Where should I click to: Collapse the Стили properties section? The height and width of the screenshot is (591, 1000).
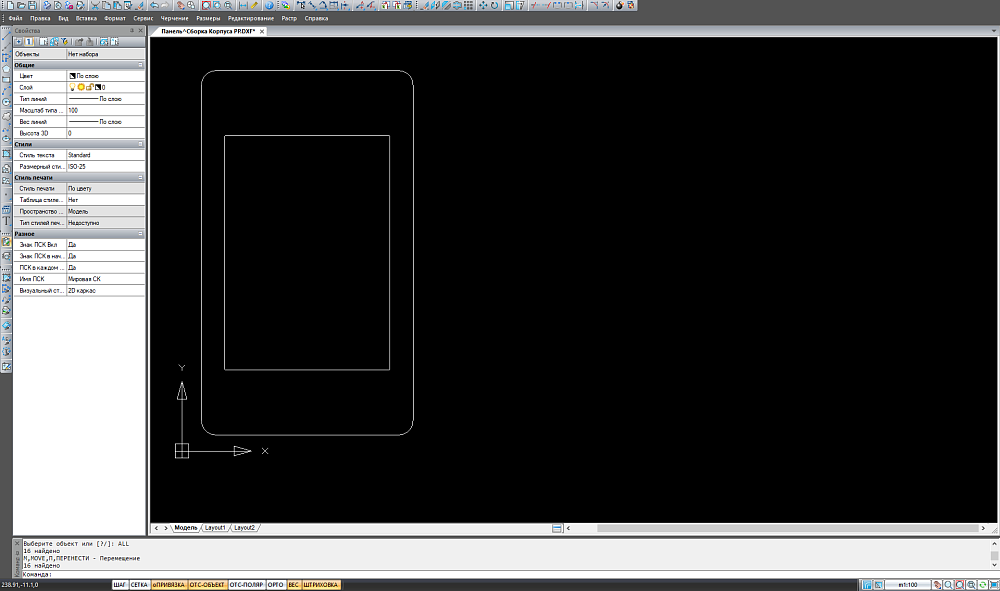click(x=140, y=144)
